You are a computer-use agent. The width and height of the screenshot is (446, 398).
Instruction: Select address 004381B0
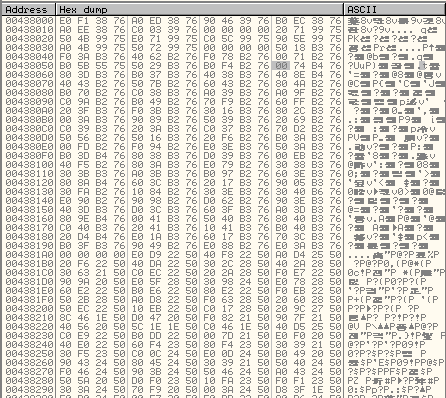tap(29, 264)
